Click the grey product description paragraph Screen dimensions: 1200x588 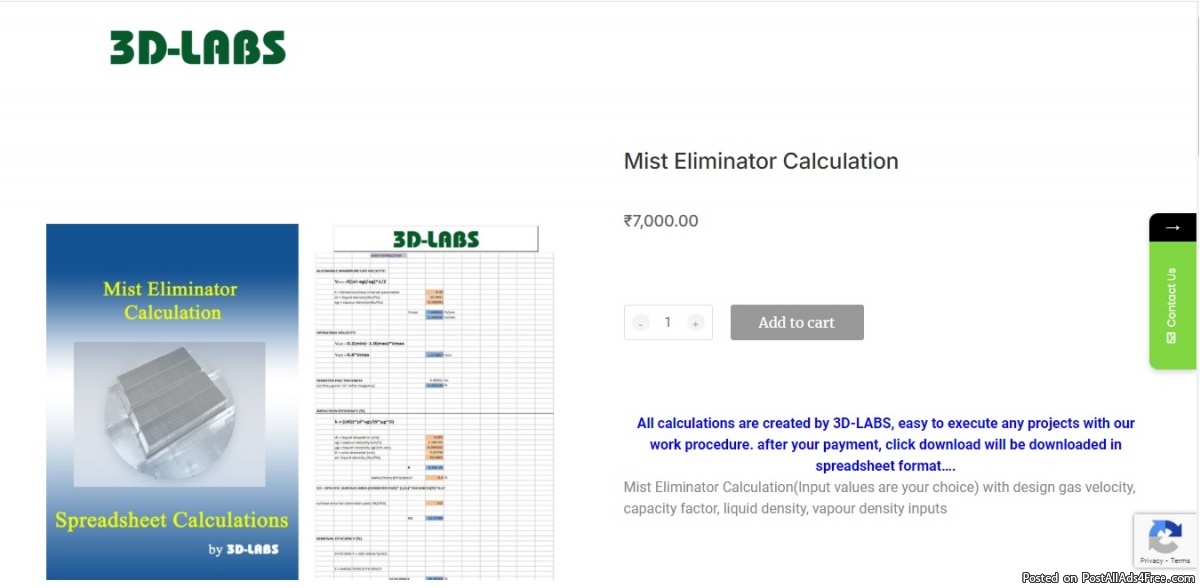point(880,498)
